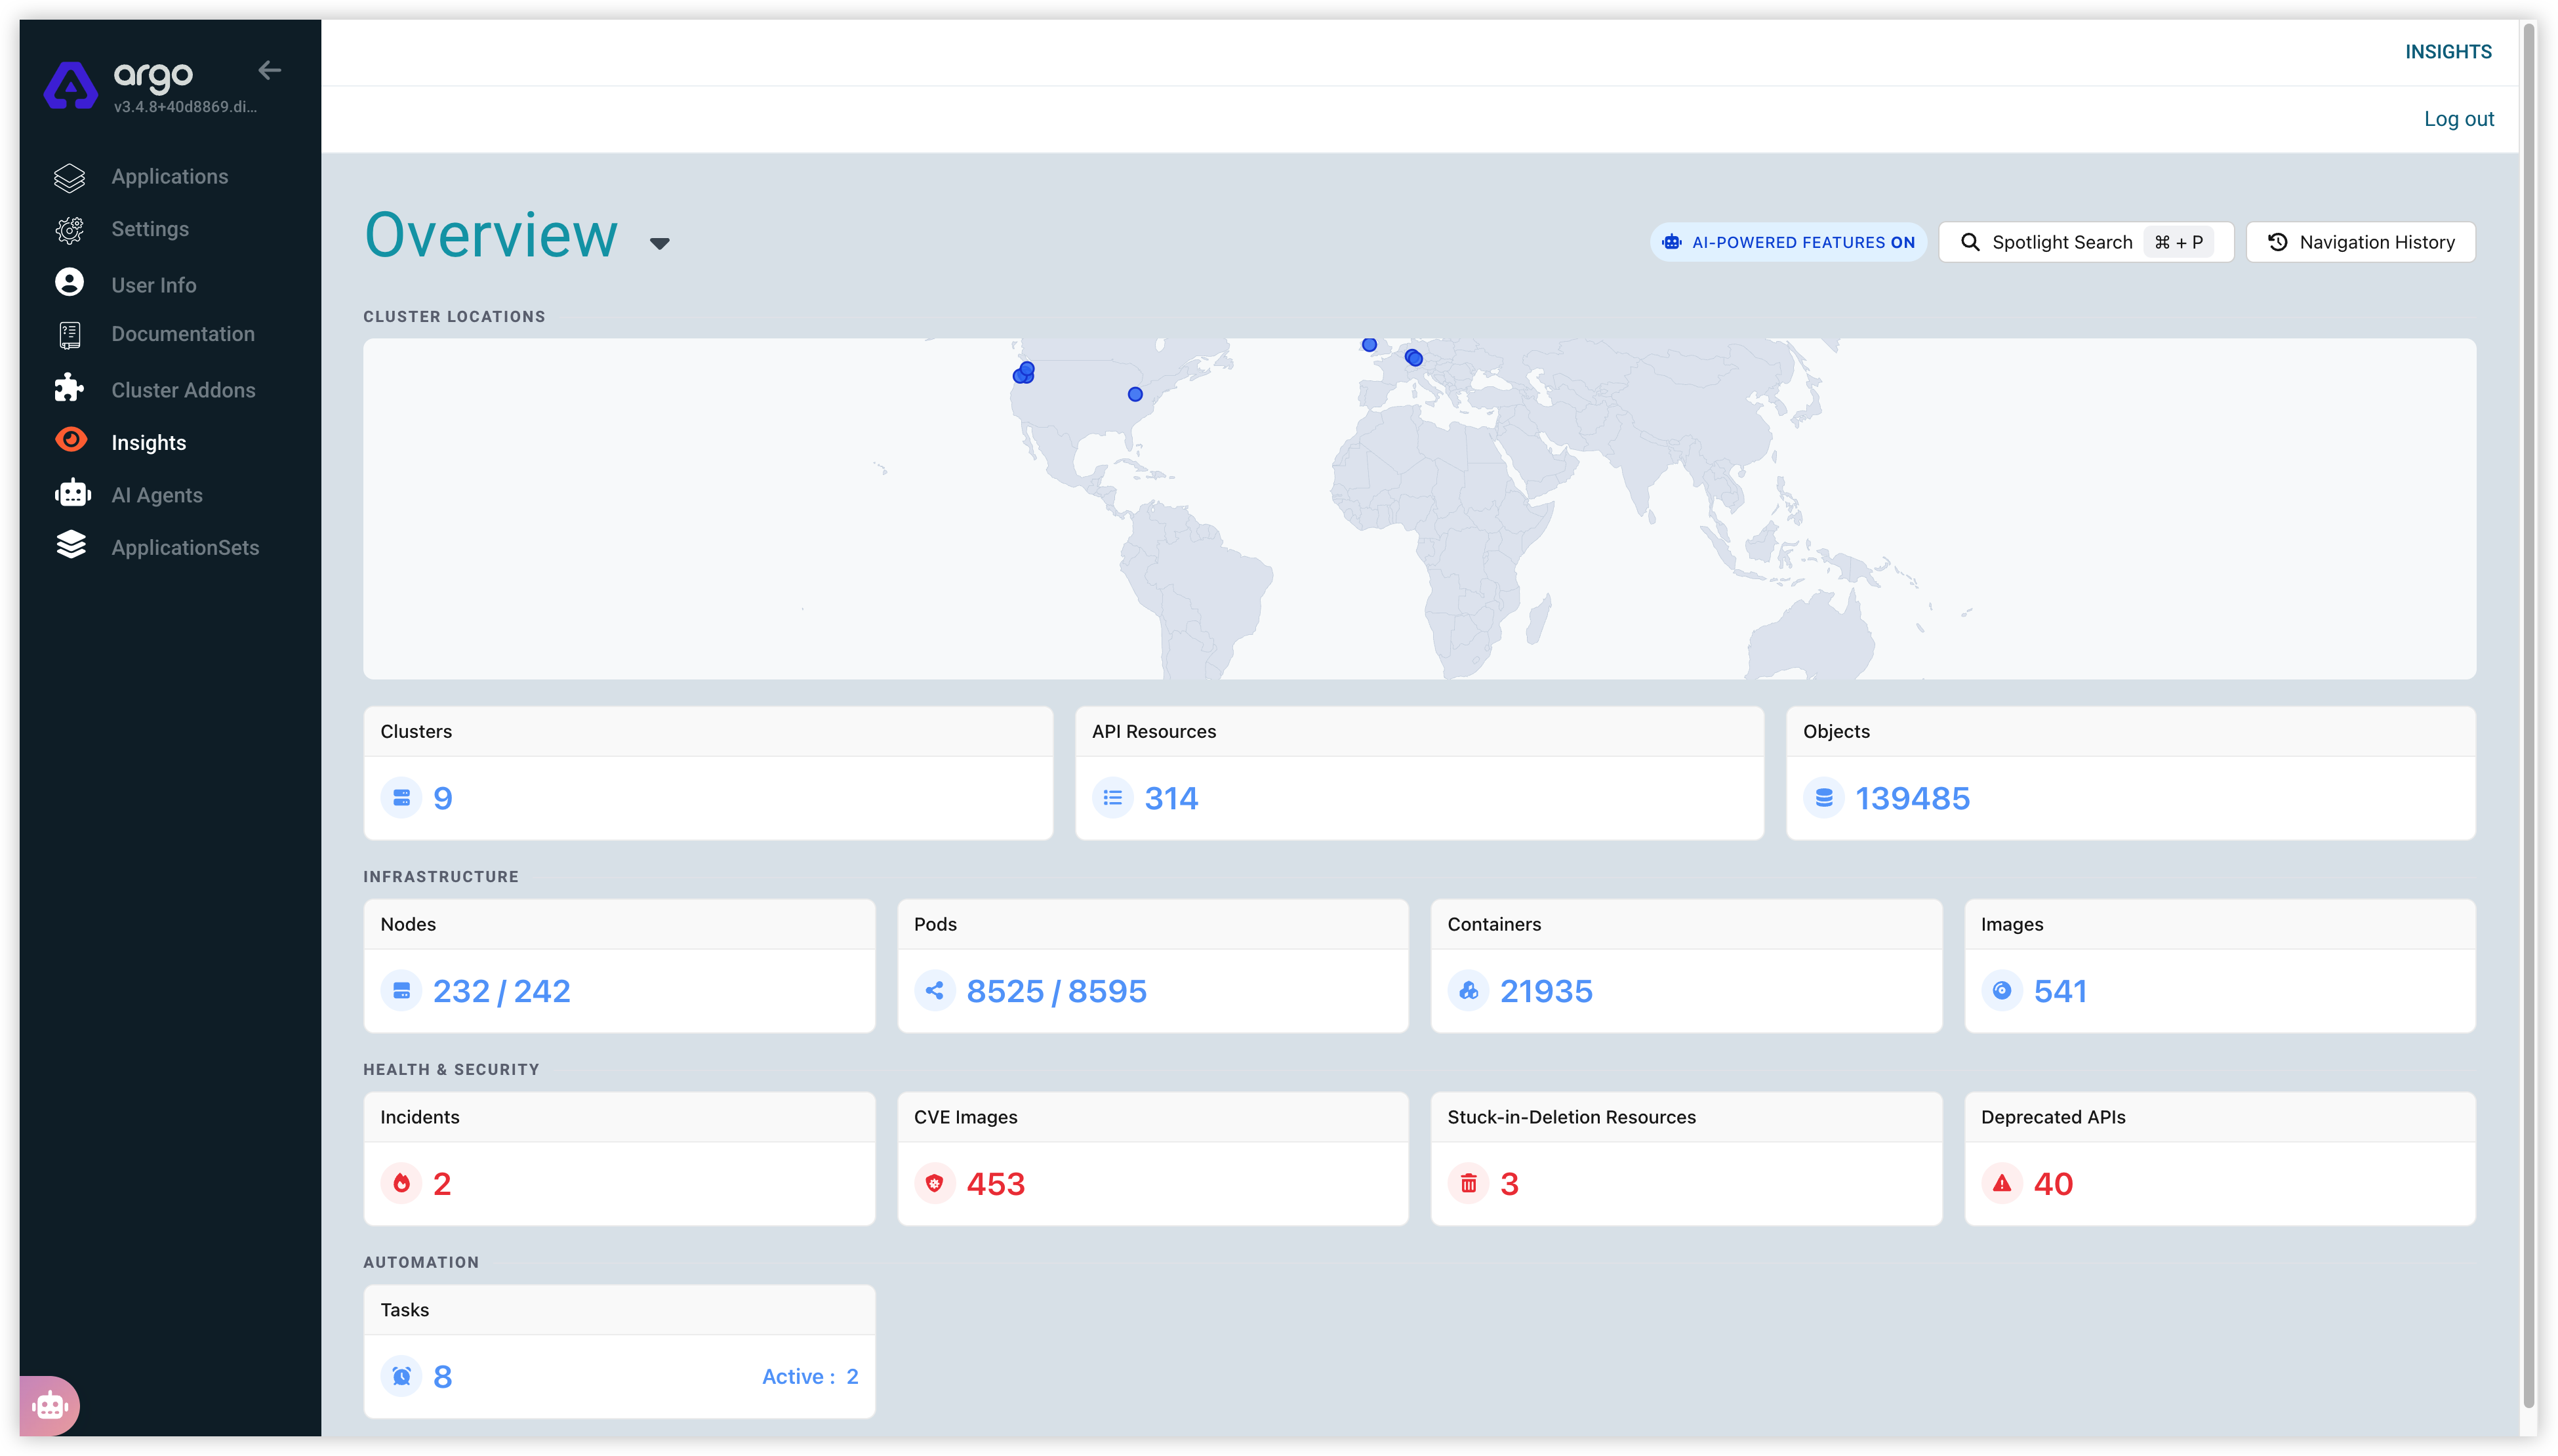Collapse sidebar with the back arrow
The height and width of the screenshot is (1456, 2558).
[269, 70]
